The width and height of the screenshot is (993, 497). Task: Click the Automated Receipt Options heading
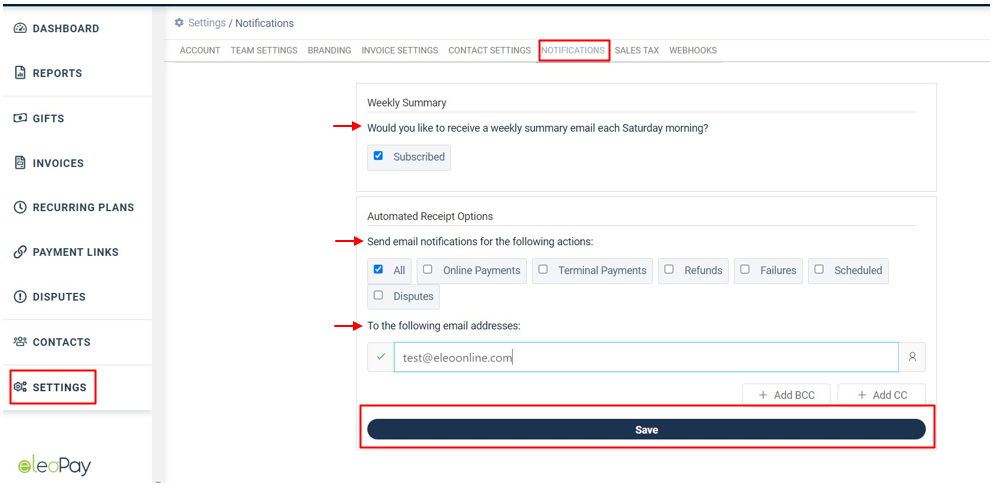click(x=430, y=216)
